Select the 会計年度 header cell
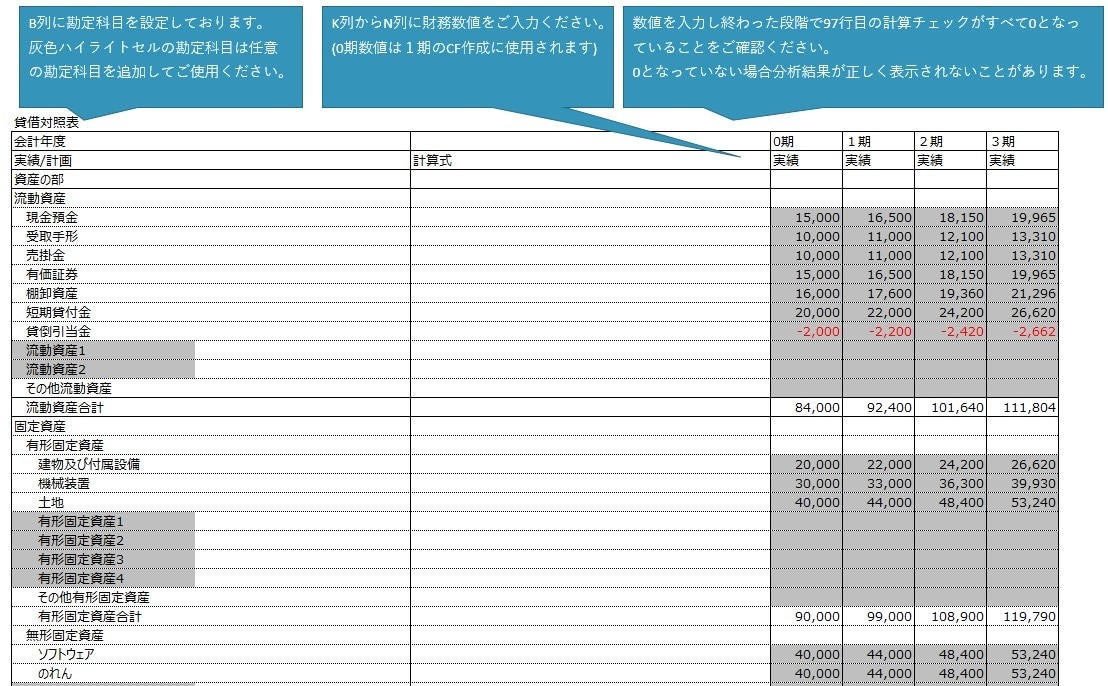This screenshot has width=1108, height=686. pyautogui.click(x=211, y=141)
